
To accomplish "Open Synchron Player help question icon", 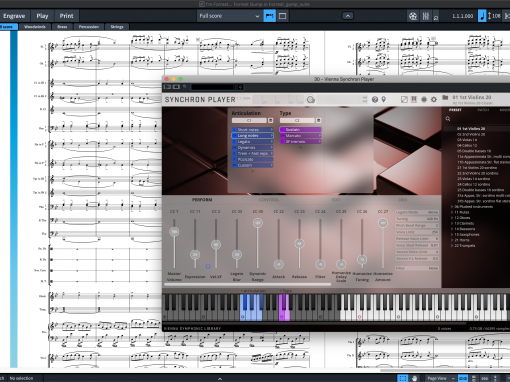I will point(375,100).
